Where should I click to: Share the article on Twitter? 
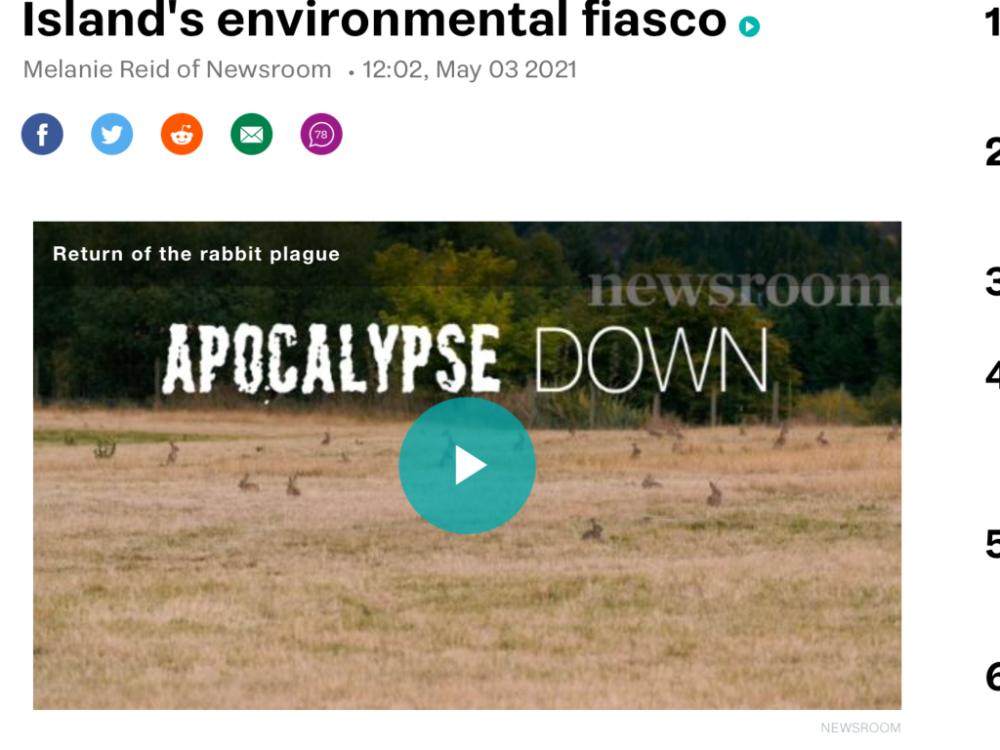112,134
